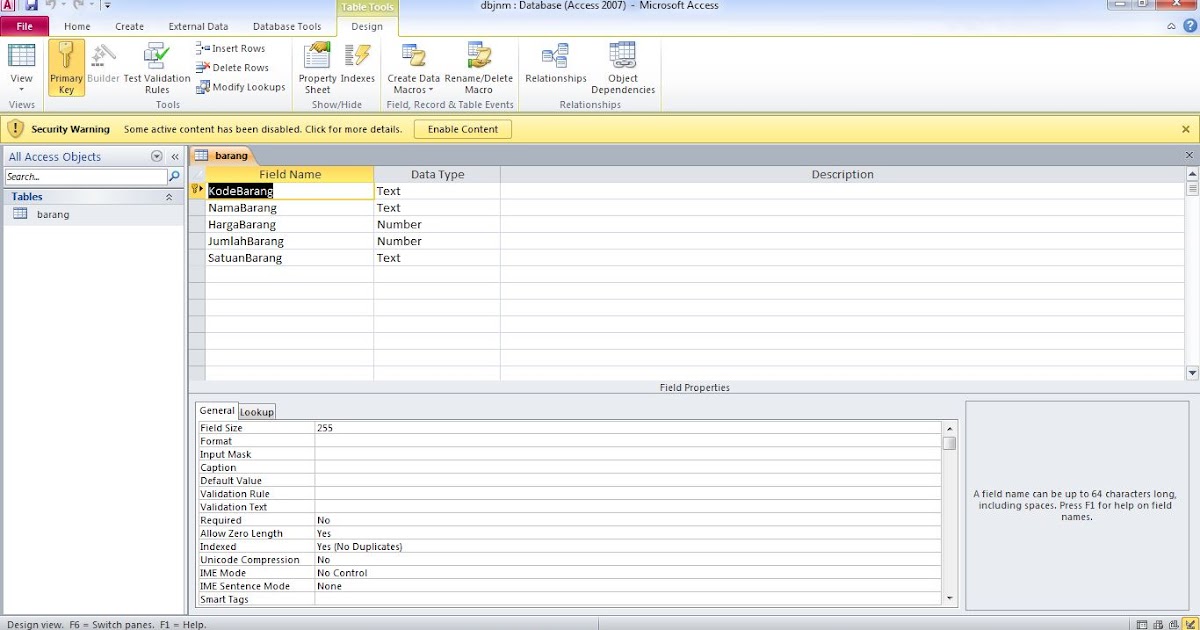Switch to the Lookup properties tab

[x=257, y=411]
